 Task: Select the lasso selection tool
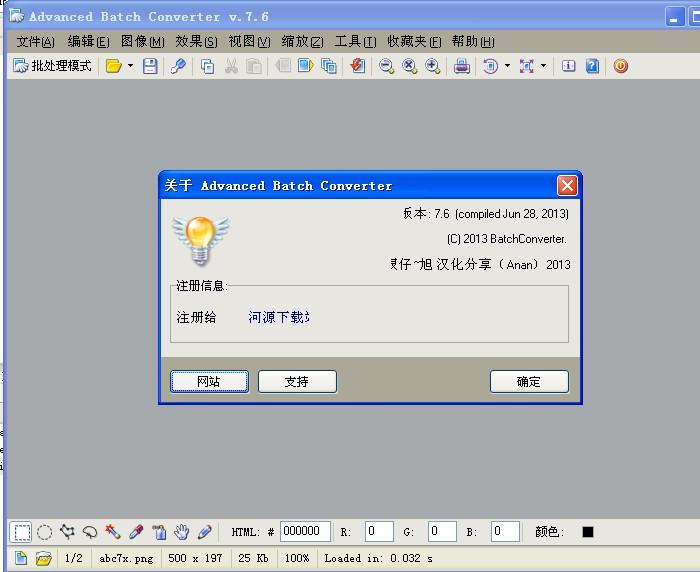(x=91, y=532)
